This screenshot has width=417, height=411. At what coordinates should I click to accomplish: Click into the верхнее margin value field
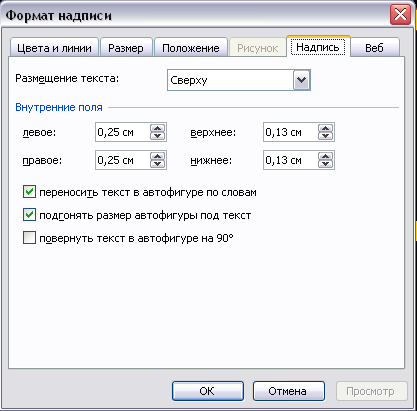coord(291,132)
